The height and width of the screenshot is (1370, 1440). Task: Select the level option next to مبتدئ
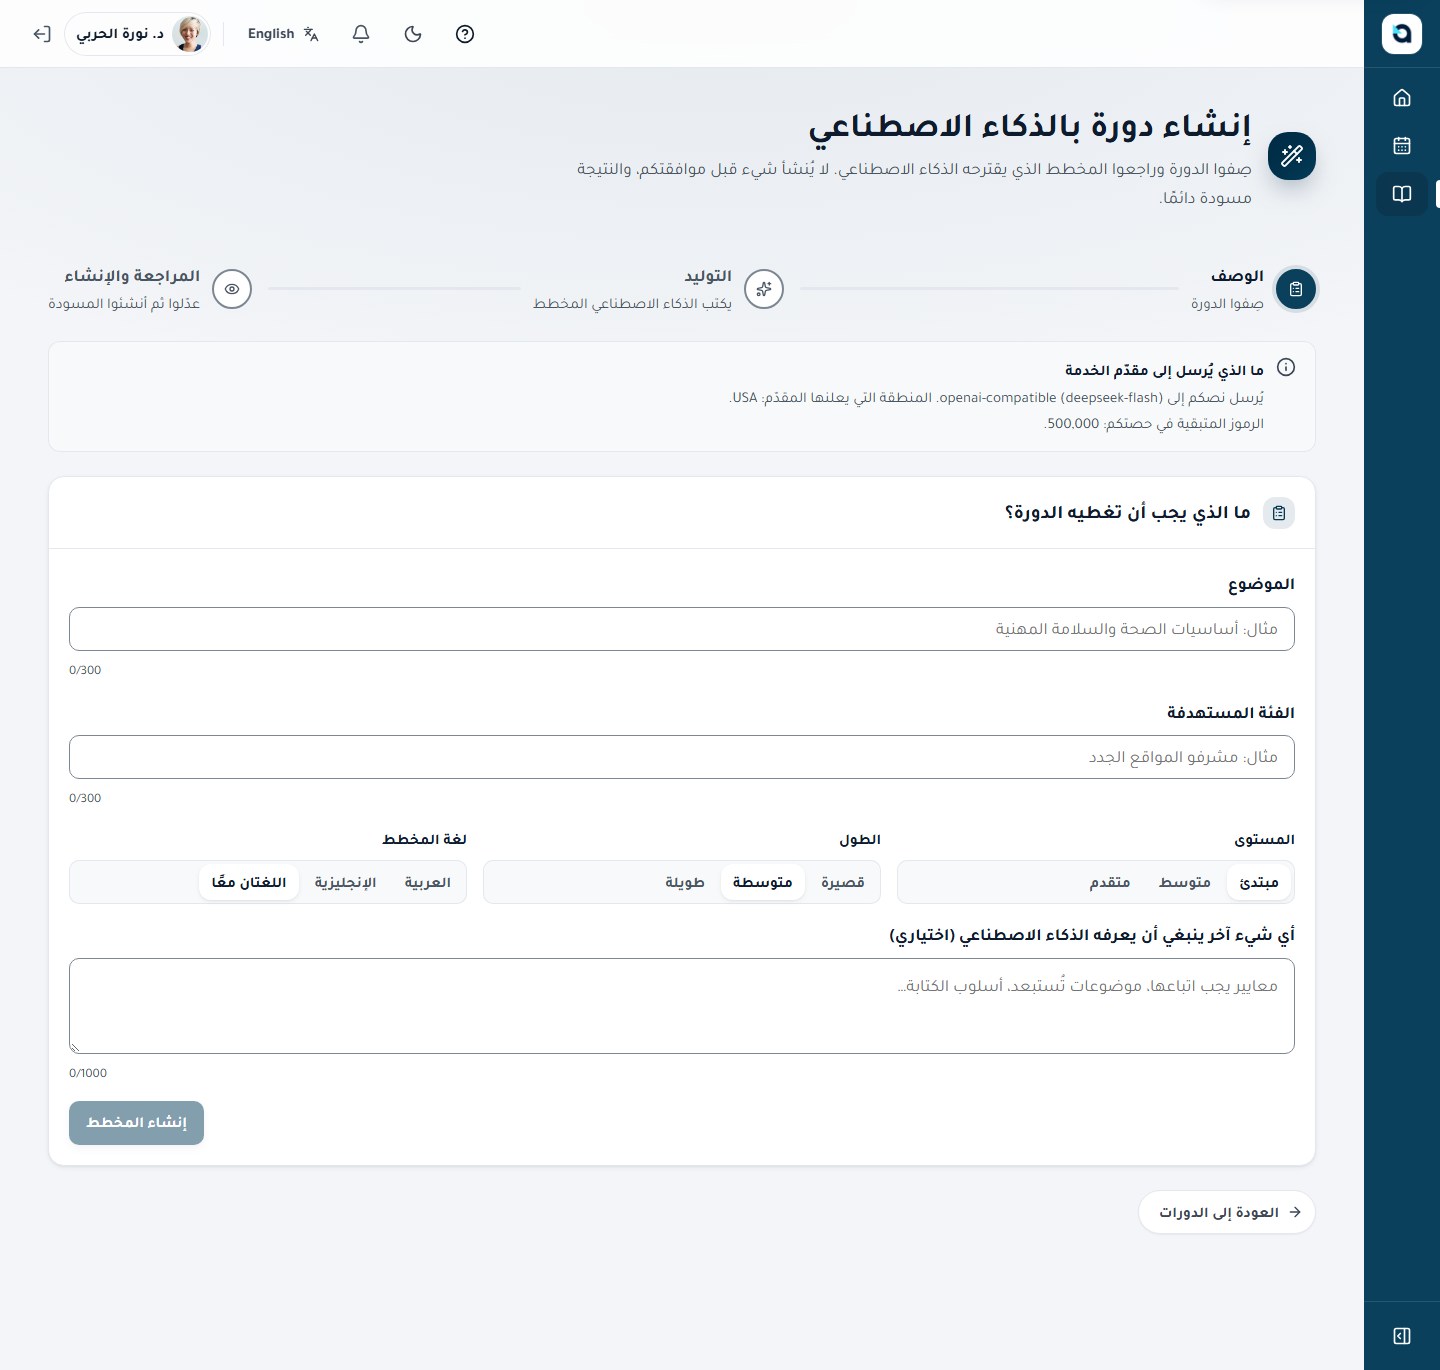click(1185, 882)
